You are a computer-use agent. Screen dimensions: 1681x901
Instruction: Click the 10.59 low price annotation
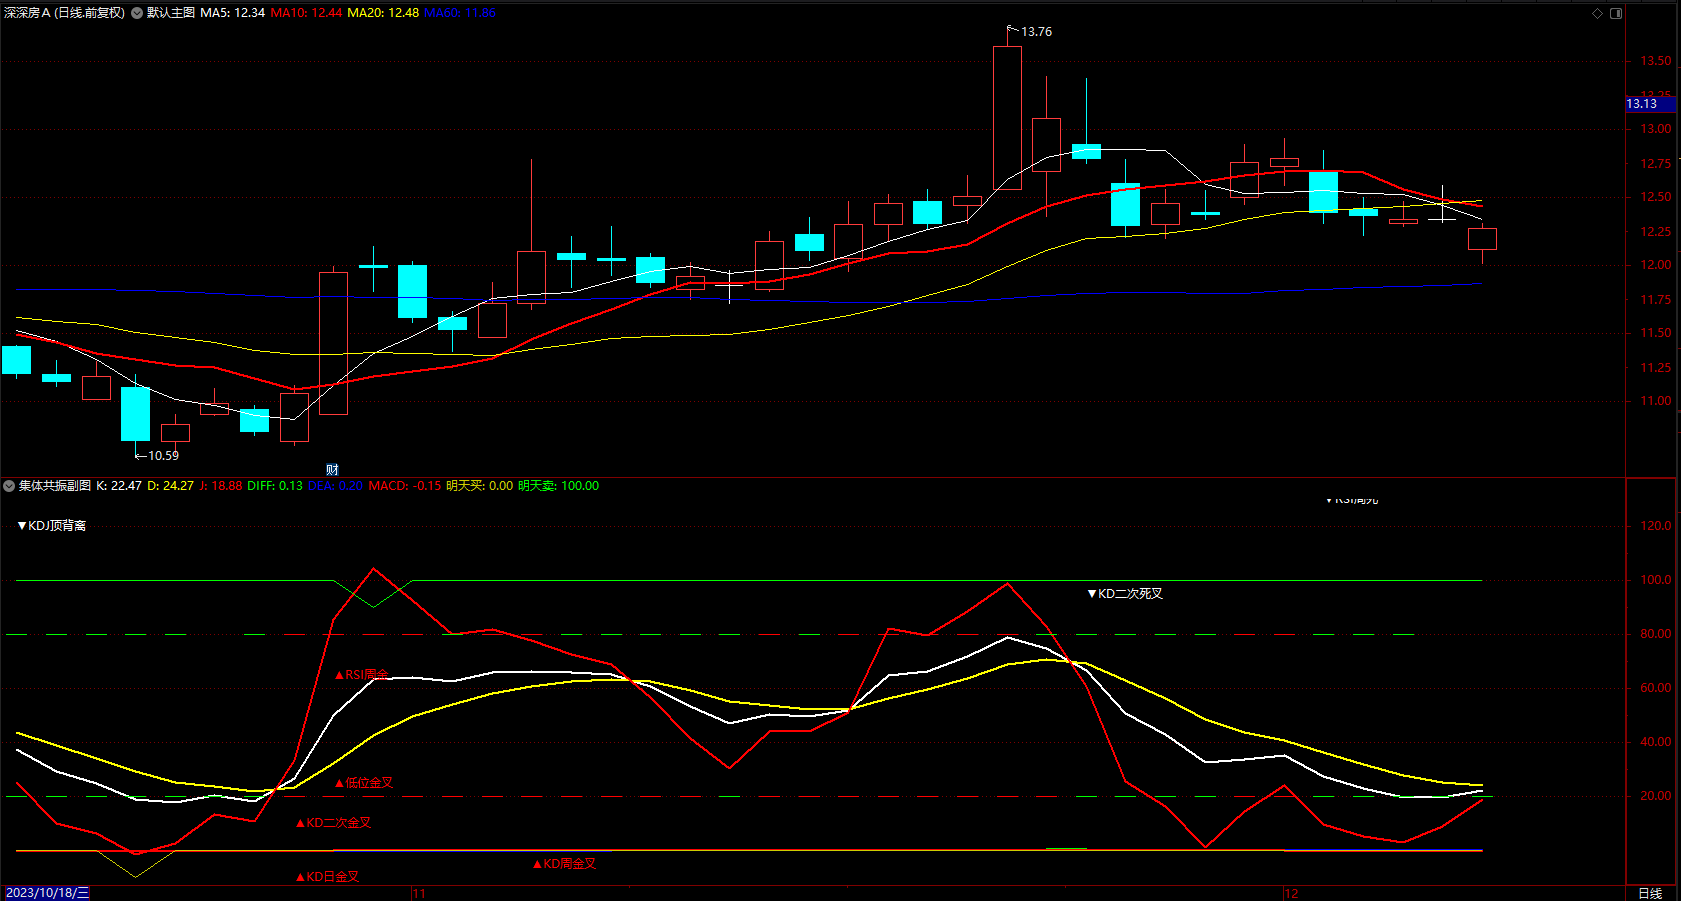coord(163,456)
